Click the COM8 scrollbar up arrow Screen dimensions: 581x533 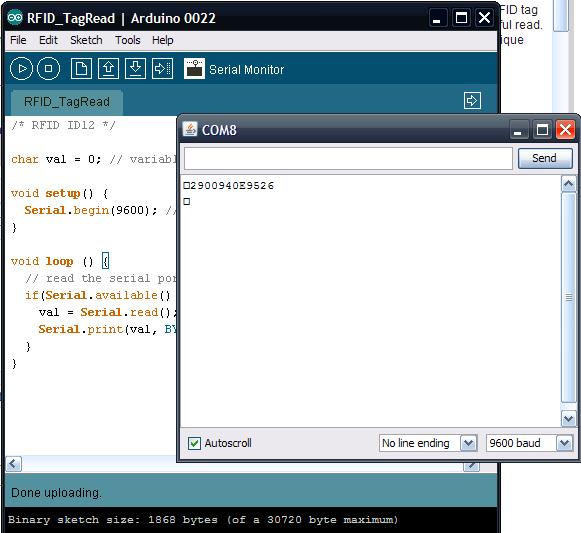click(x=569, y=184)
